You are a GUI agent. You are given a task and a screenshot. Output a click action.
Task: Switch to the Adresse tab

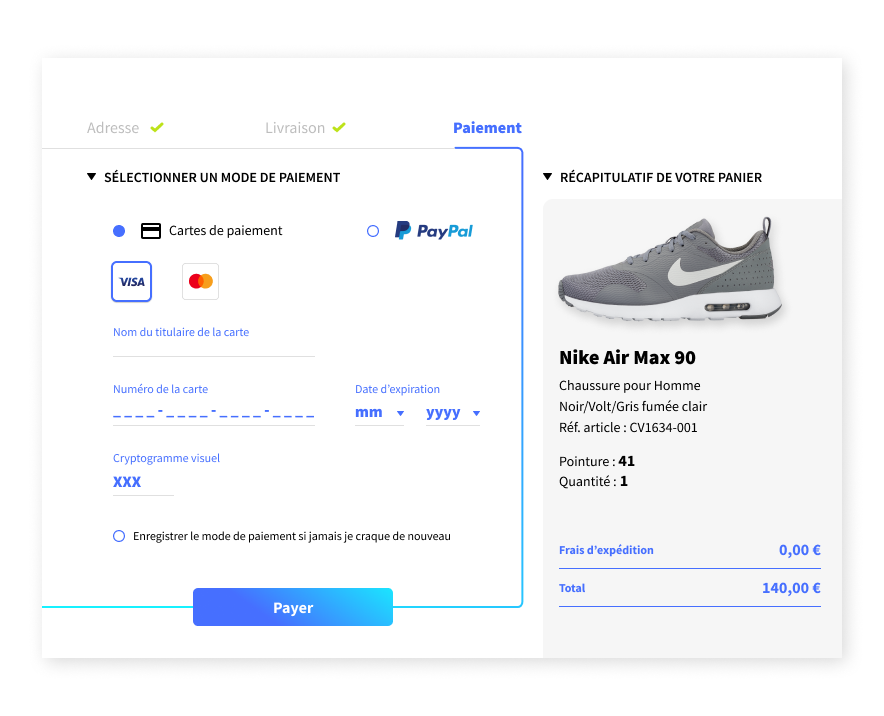tap(113, 127)
